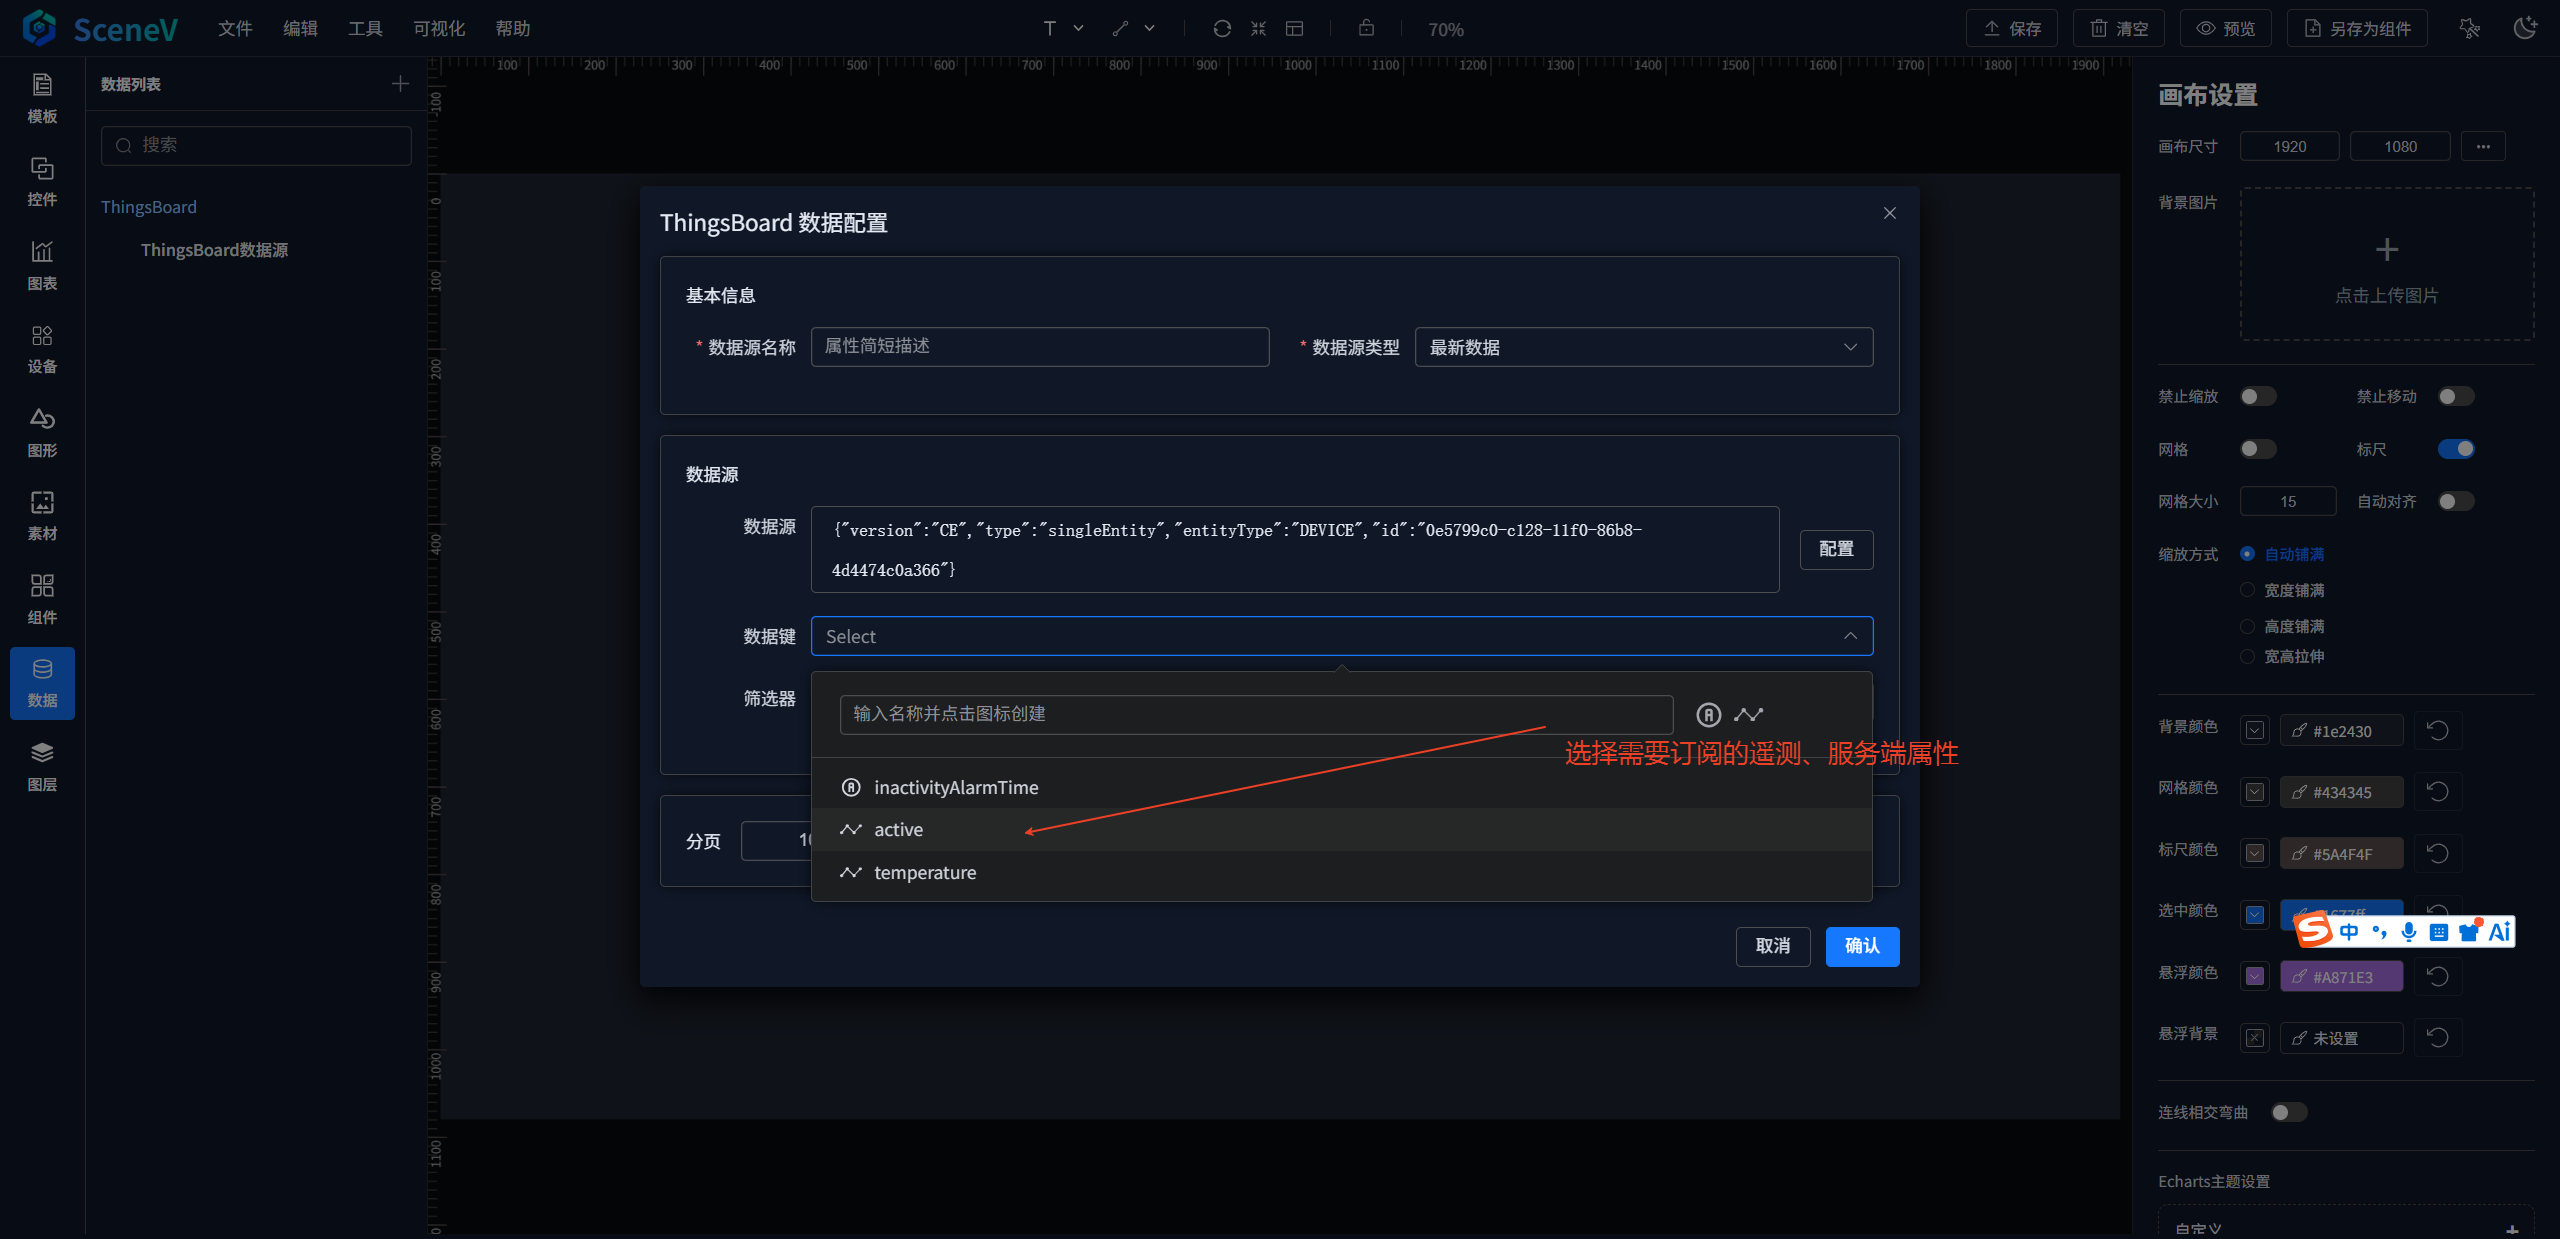Click the 取消 cancel button
2560x1239 pixels.
tap(1773, 946)
